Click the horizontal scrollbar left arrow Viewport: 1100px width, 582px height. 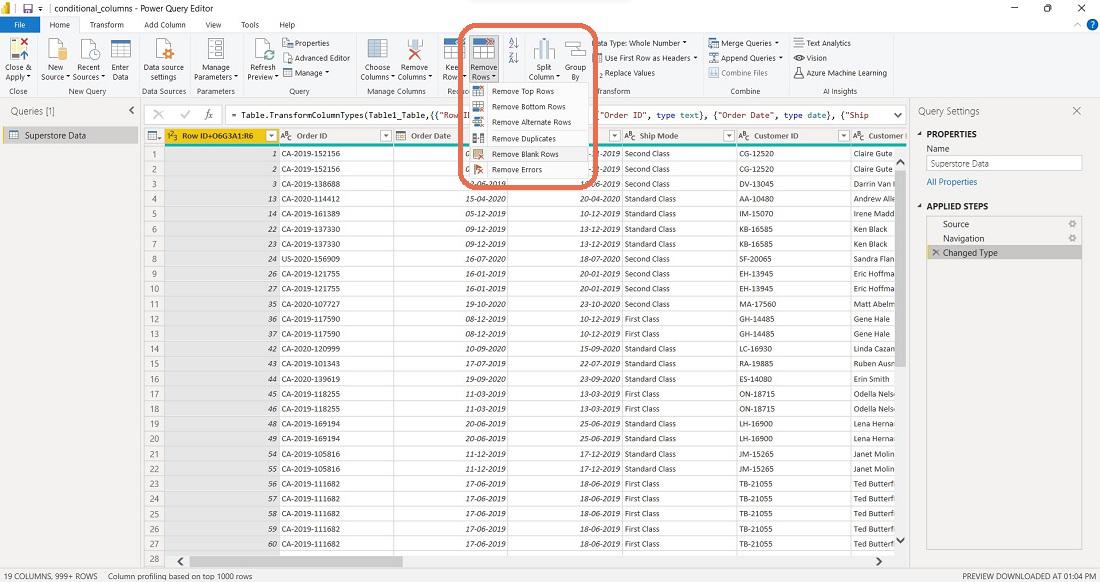coord(180,561)
